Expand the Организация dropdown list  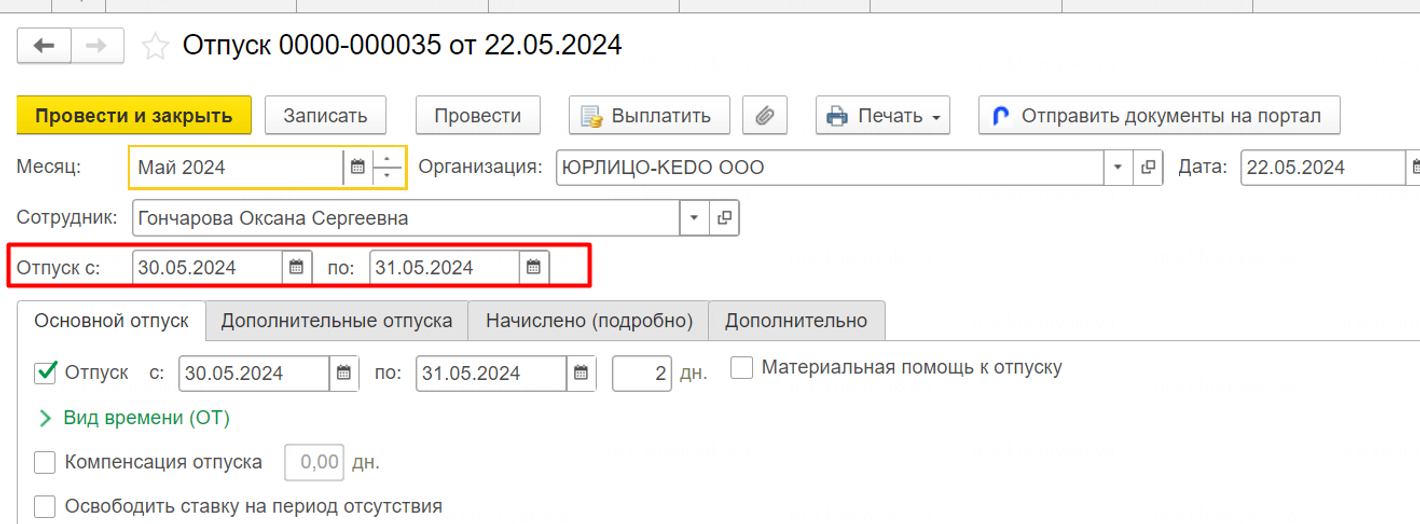coord(1117,168)
